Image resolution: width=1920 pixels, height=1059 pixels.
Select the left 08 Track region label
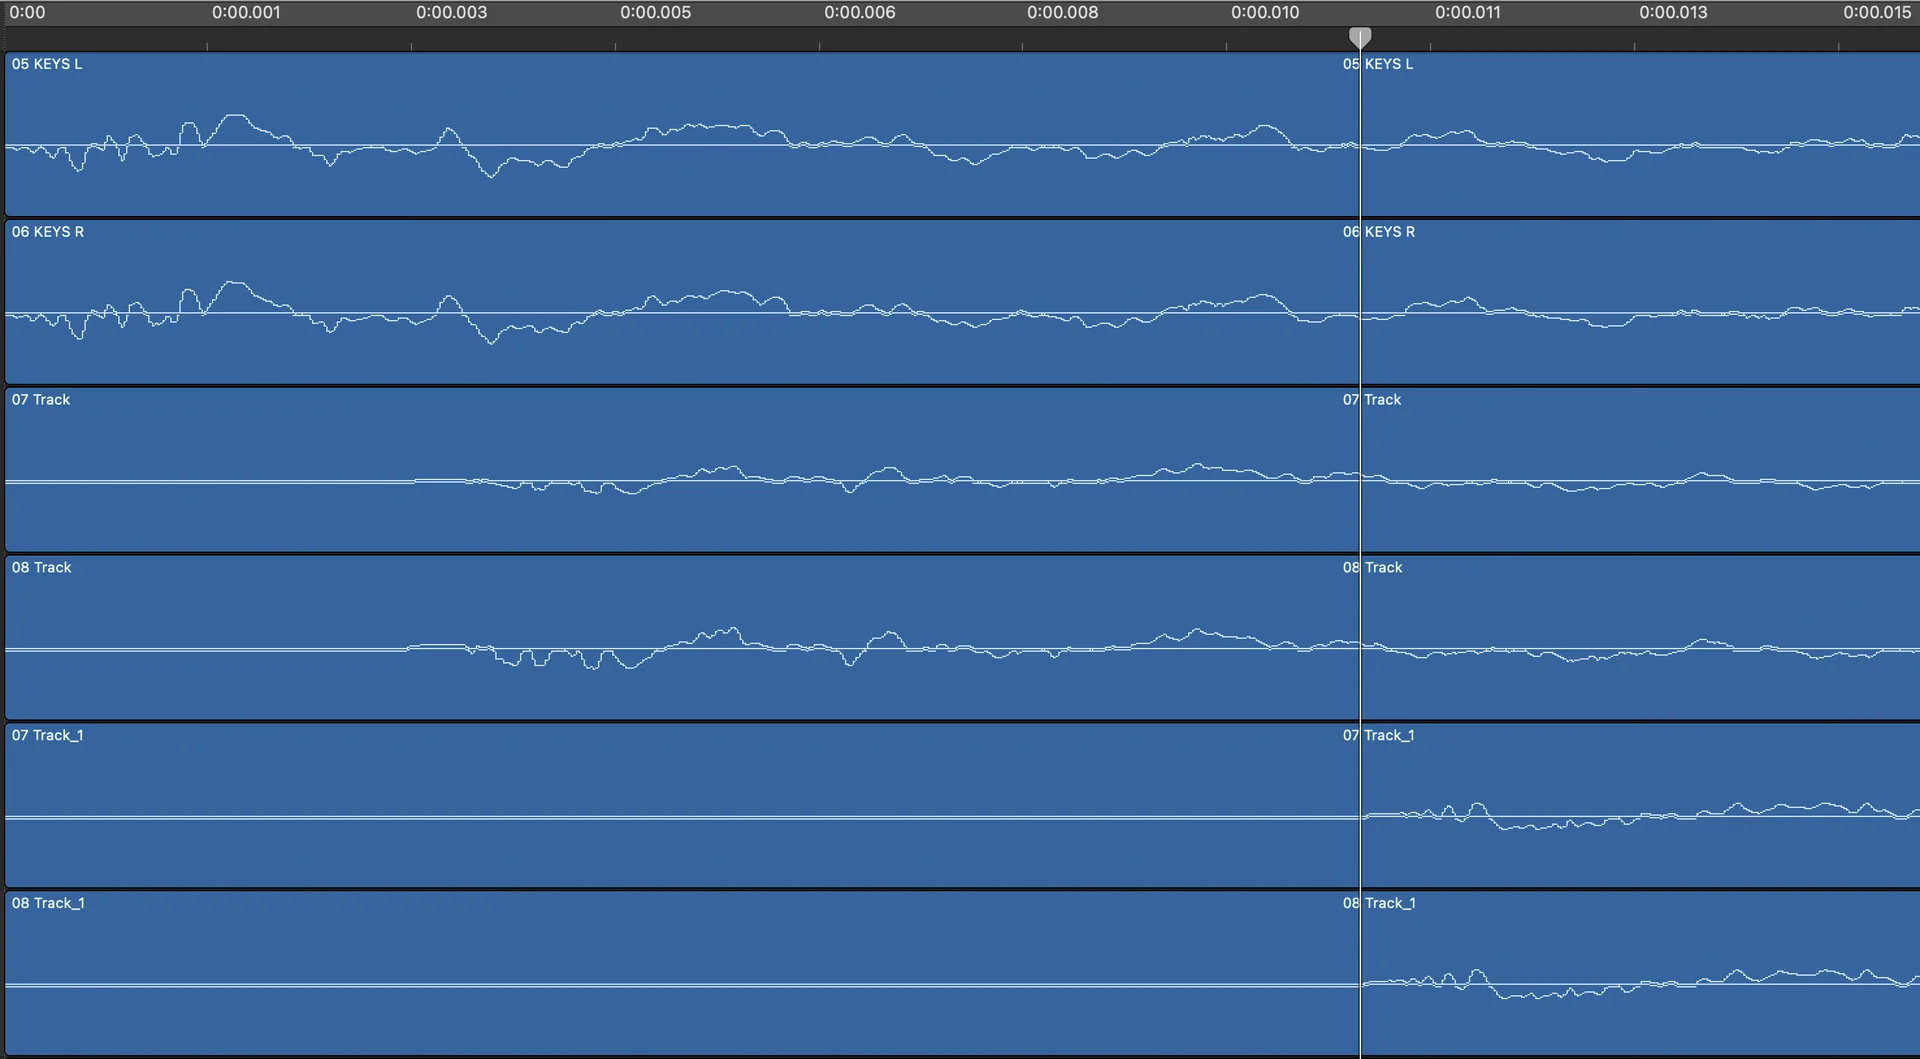41,568
